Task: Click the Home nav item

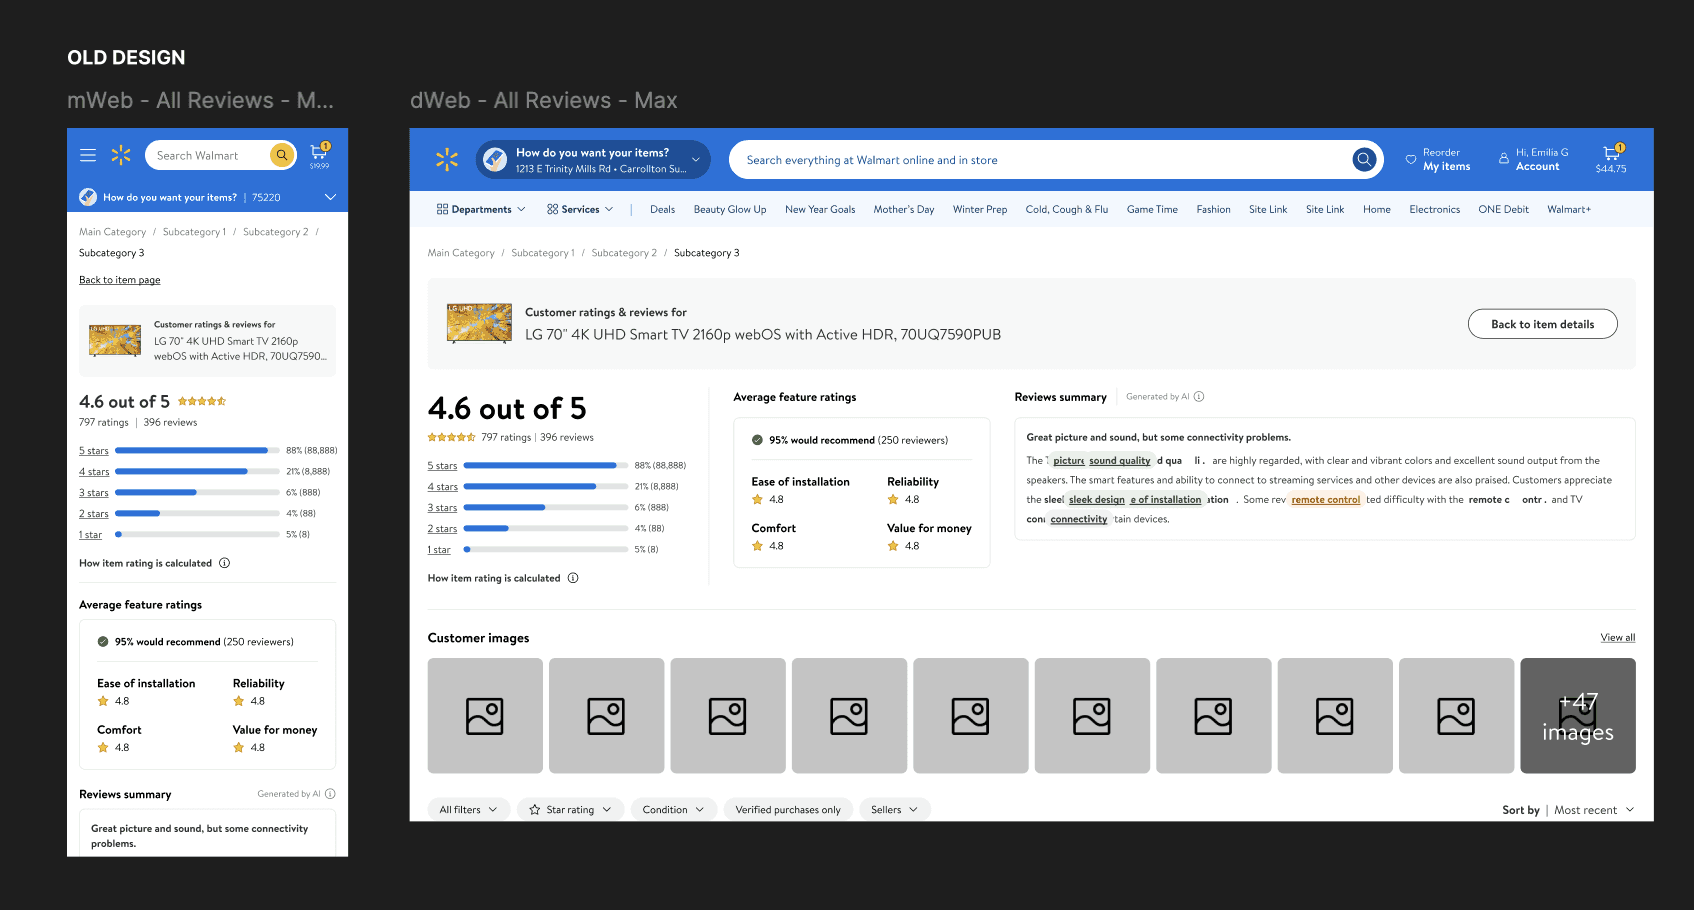Action: pyautogui.click(x=1376, y=209)
